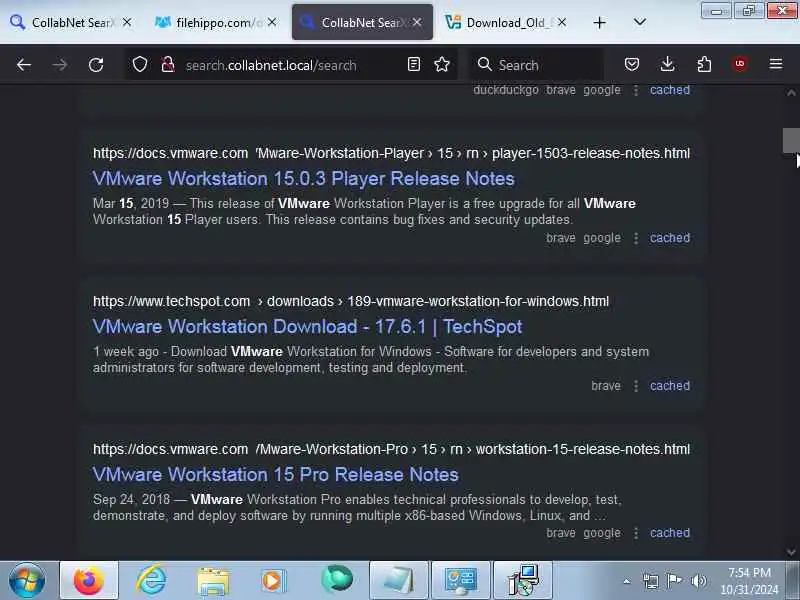Launch Internet Explorer from taskbar
Screen dimensions: 800x600
click(151, 580)
